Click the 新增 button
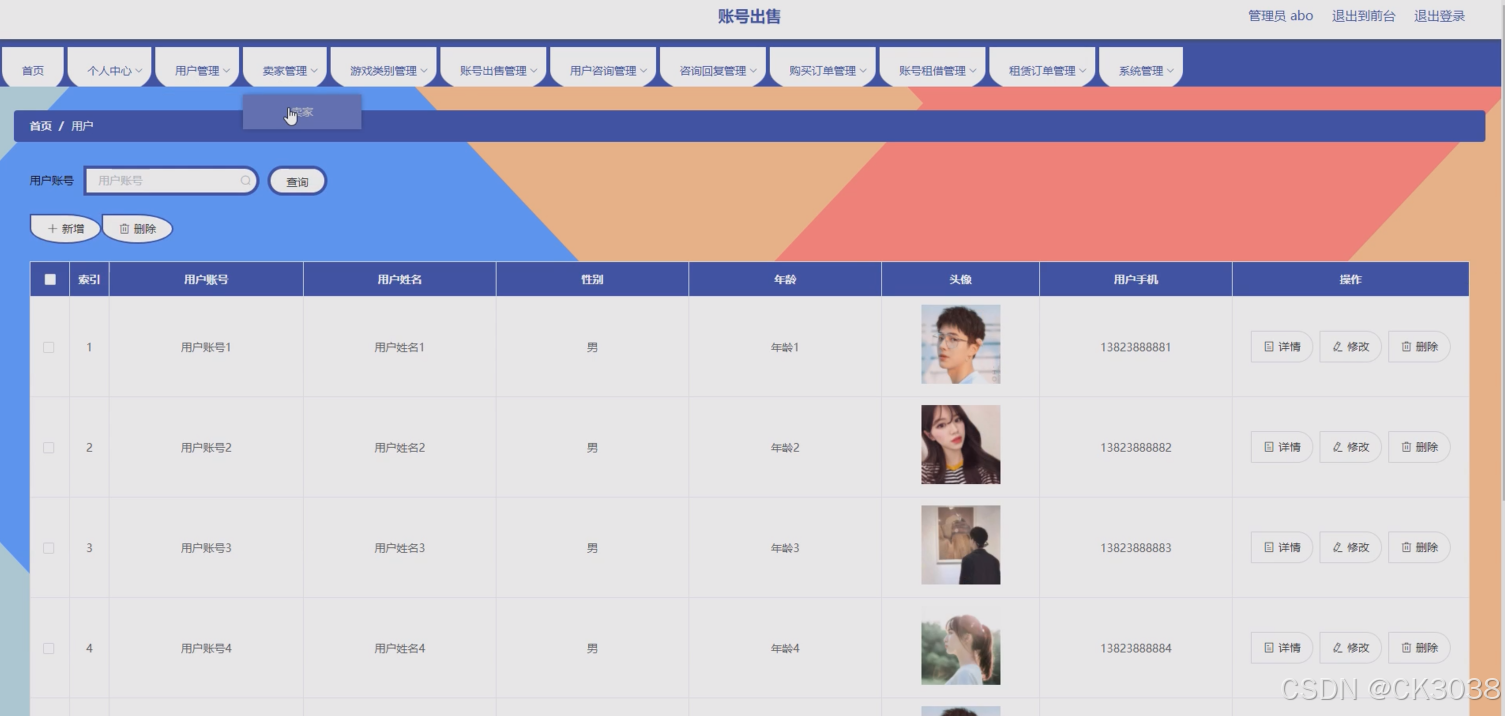Viewport: 1505px width, 716px height. click(x=65, y=229)
